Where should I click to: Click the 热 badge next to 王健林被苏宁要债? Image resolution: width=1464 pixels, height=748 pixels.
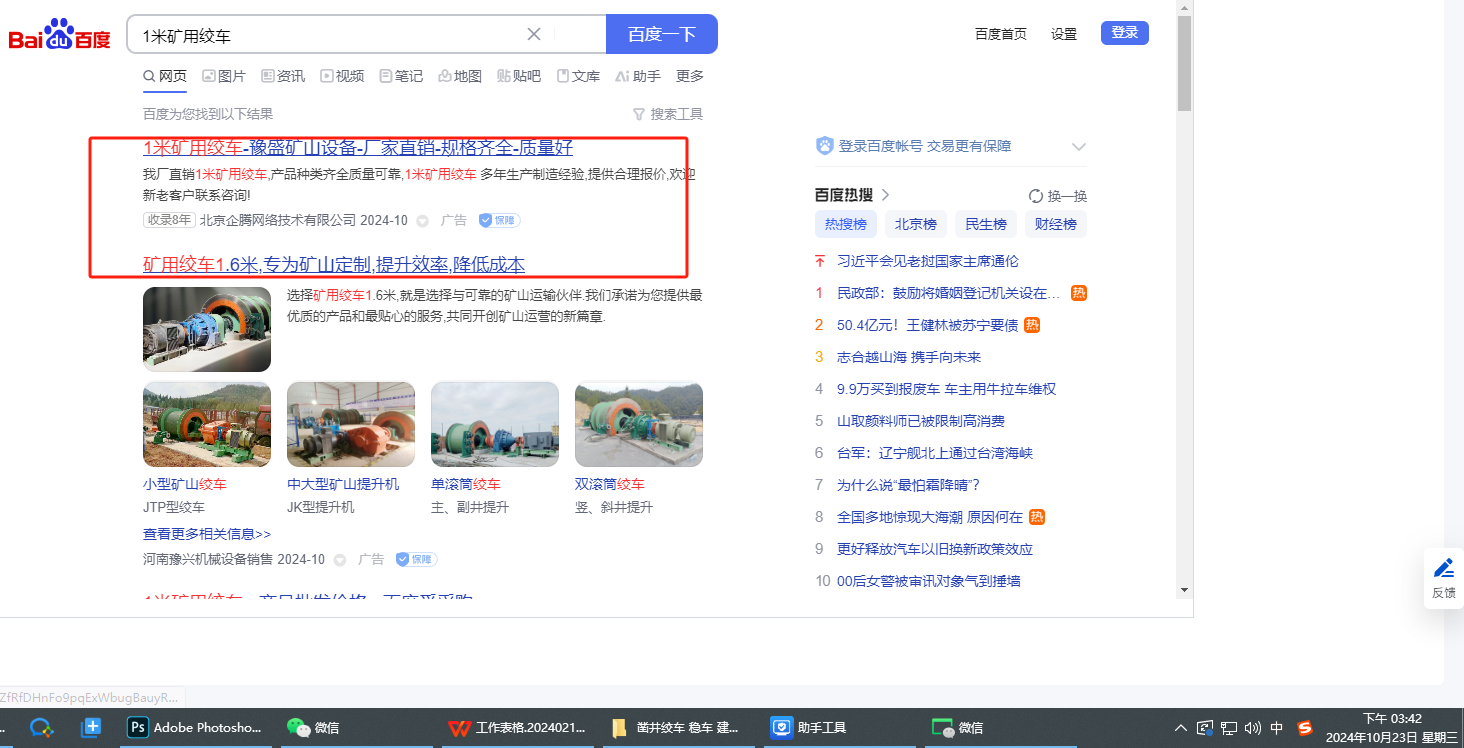click(1032, 325)
